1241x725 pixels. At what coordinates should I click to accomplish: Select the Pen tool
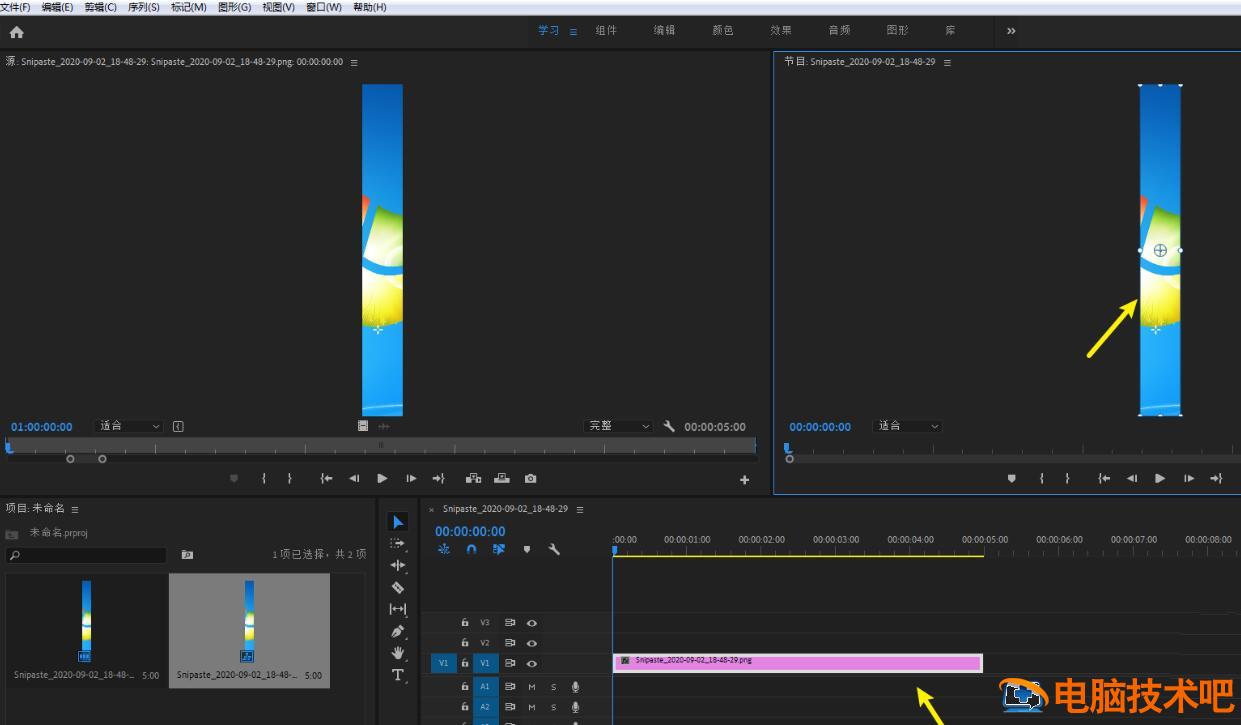pyautogui.click(x=398, y=631)
